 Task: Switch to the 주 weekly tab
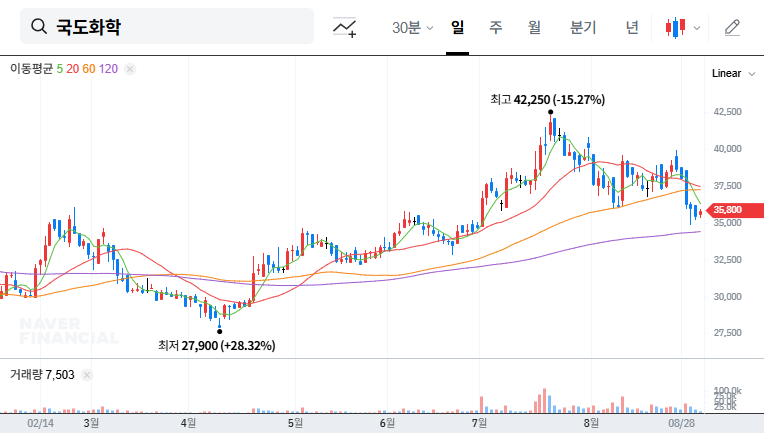(496, 27)
